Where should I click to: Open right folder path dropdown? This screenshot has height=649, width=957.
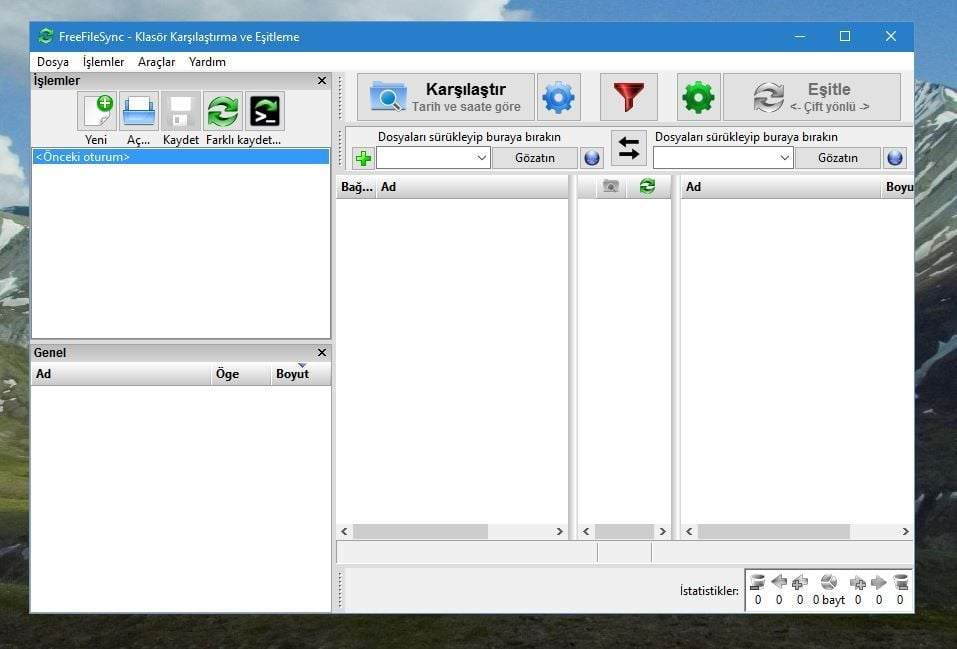tap(784, 158)
